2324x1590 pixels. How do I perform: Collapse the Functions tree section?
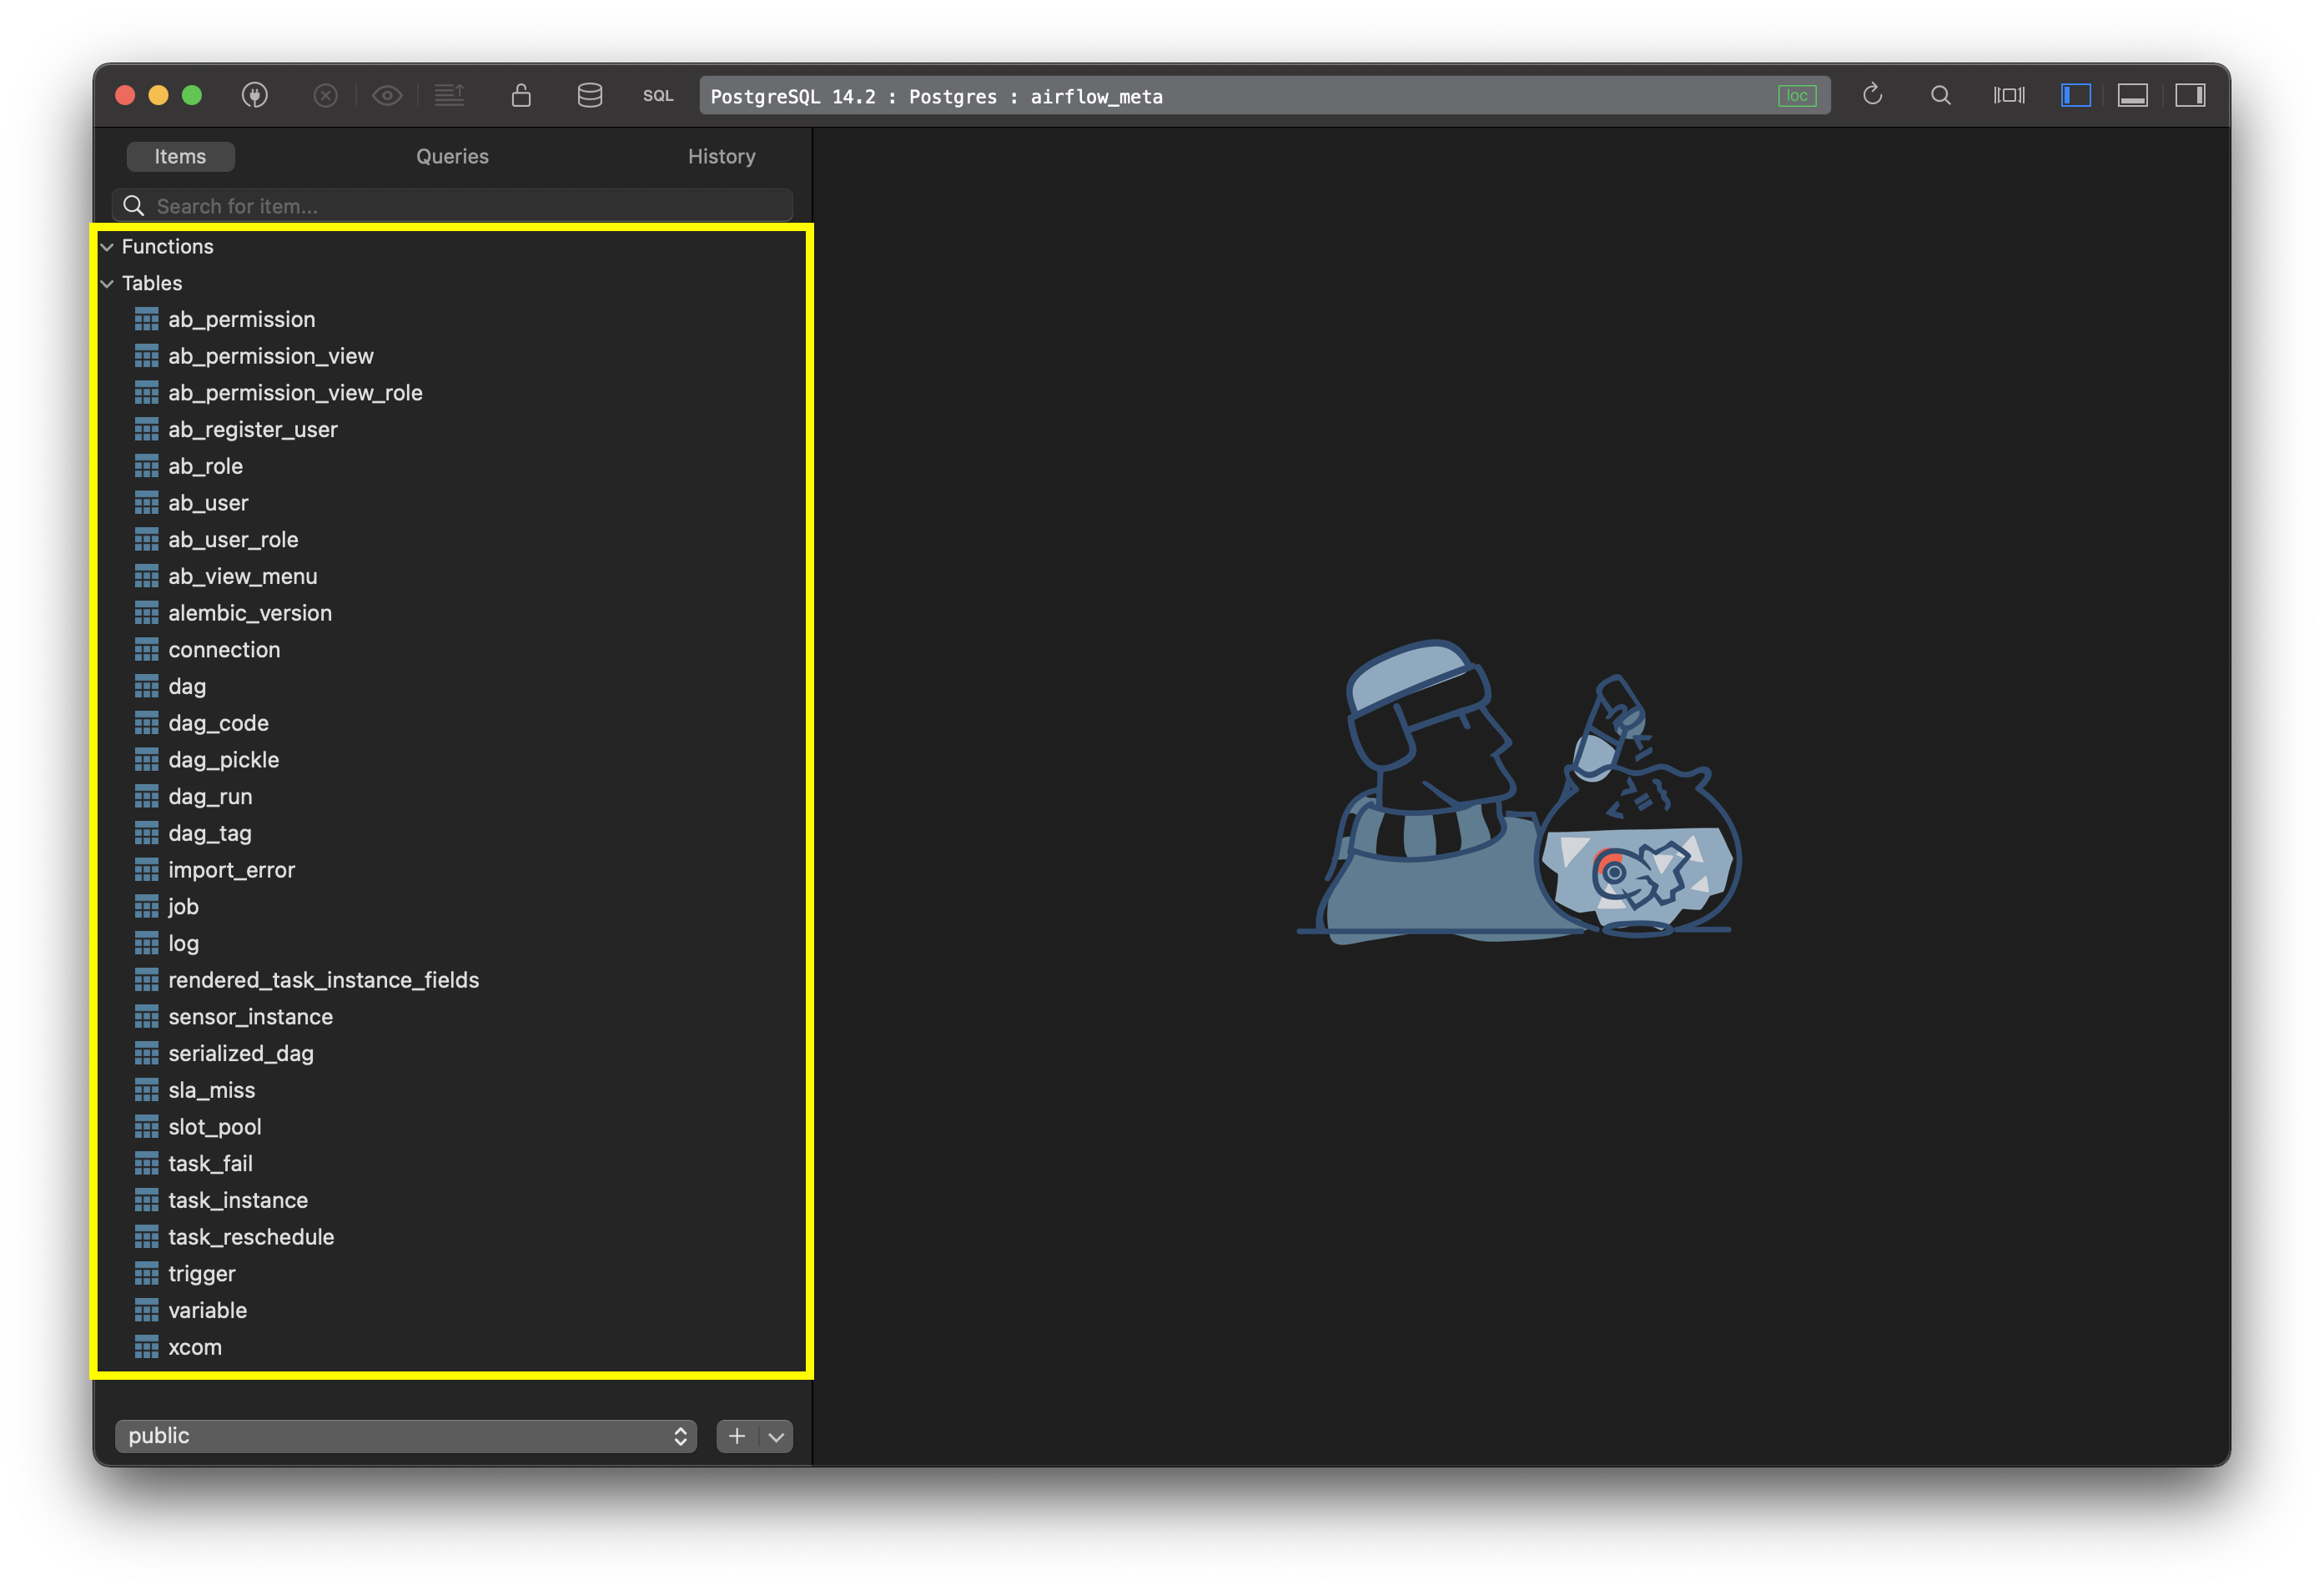pos(108,247)
